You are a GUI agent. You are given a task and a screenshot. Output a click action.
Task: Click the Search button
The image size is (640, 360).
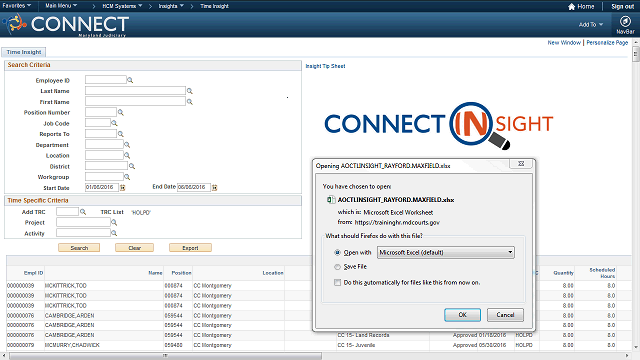coord(79,248)
